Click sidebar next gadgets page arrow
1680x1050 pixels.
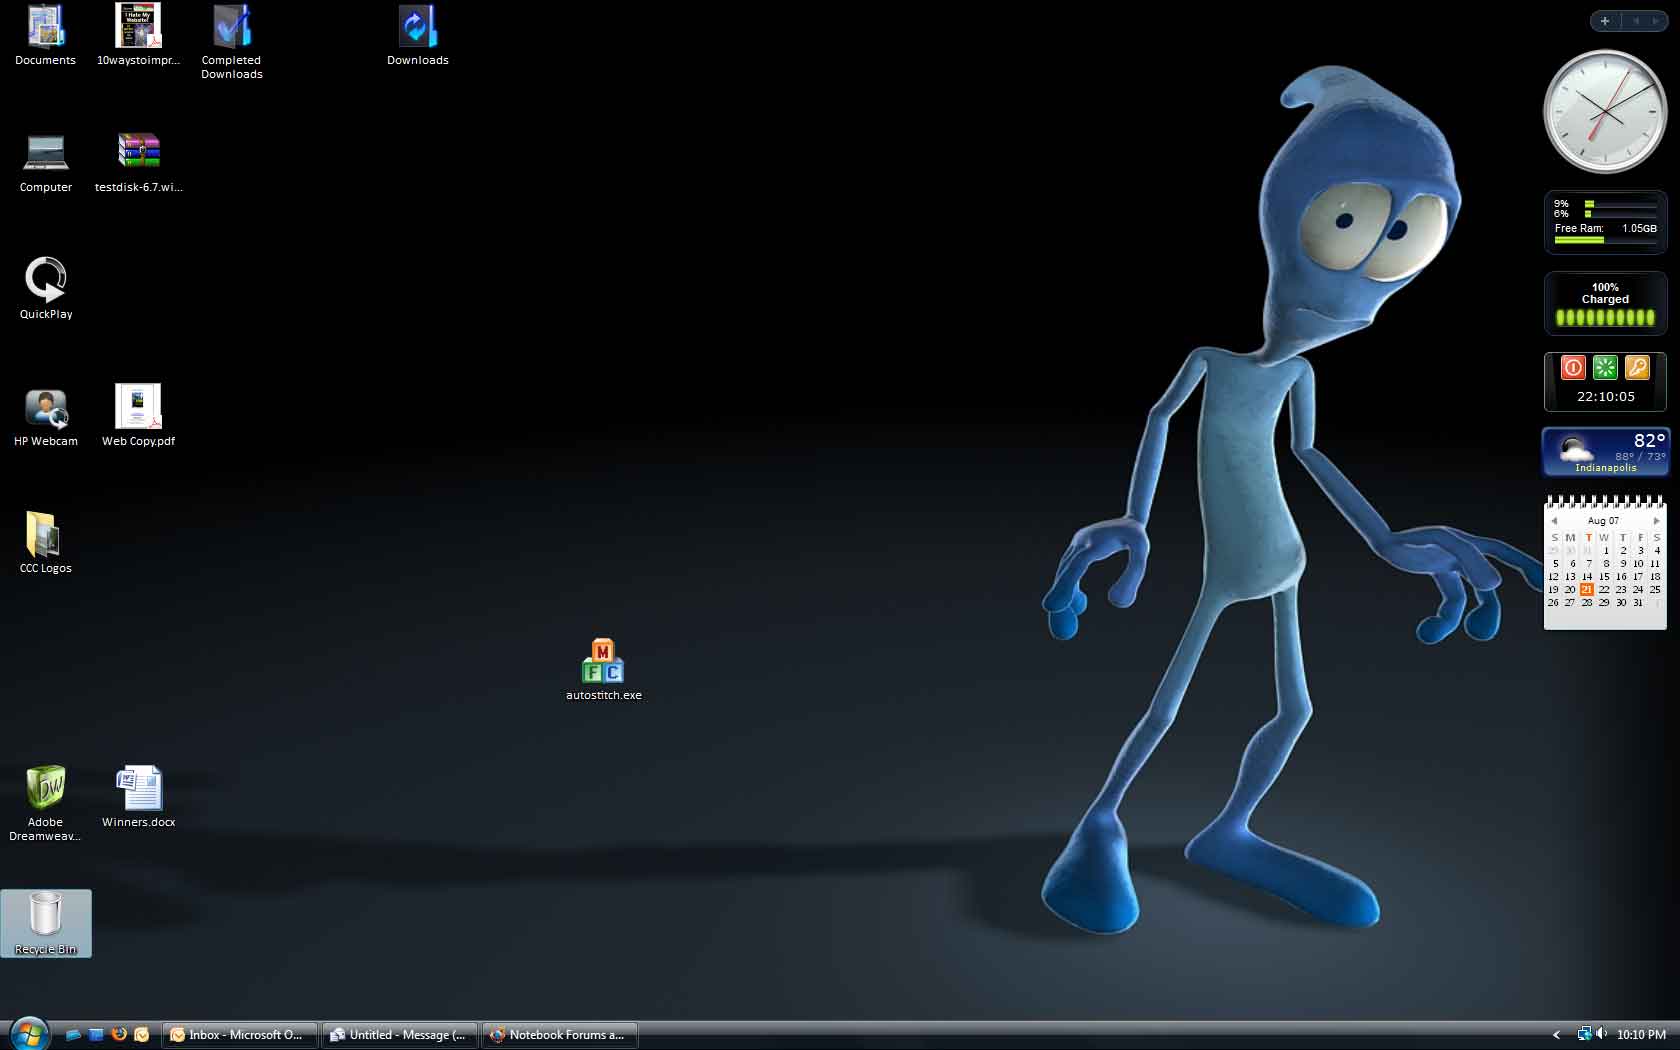click(x=1655, y=21)
